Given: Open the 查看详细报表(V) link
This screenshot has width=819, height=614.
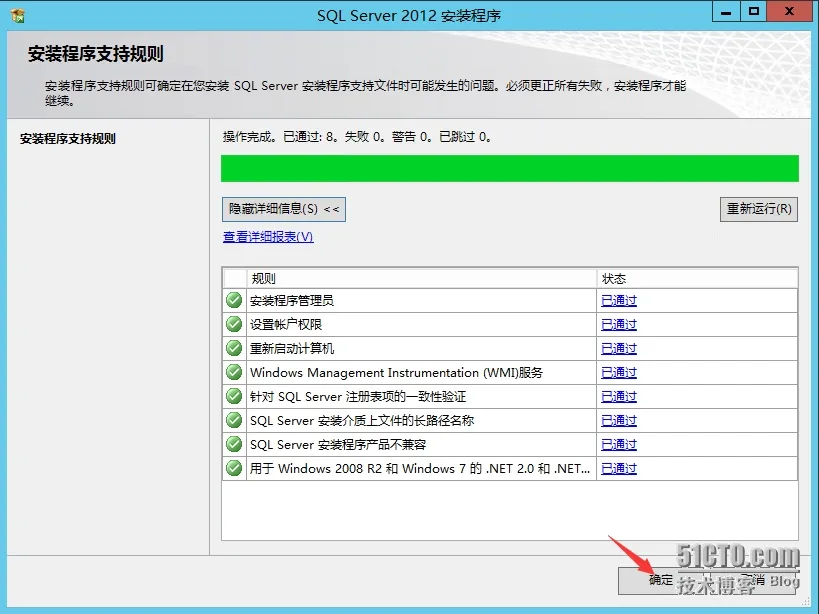Looking at the screenshot, I should [268, 237].
